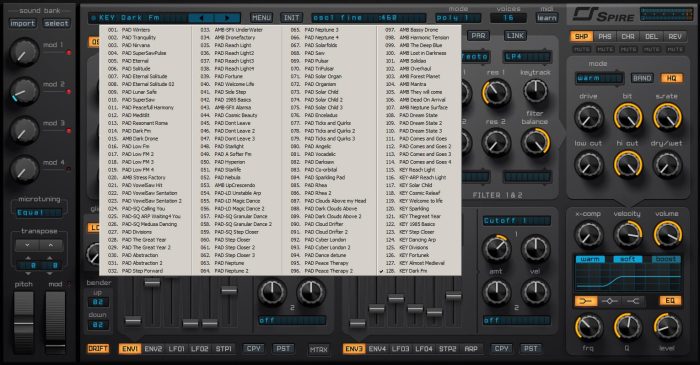Enable the soft output mode
The height and width of the screenshot is (365, 700).
coord(628,259)
